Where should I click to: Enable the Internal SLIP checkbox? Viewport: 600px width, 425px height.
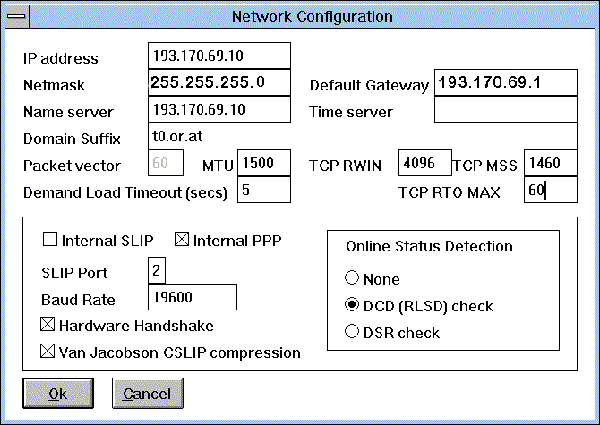pyautogui.click(x=50, y=240)
